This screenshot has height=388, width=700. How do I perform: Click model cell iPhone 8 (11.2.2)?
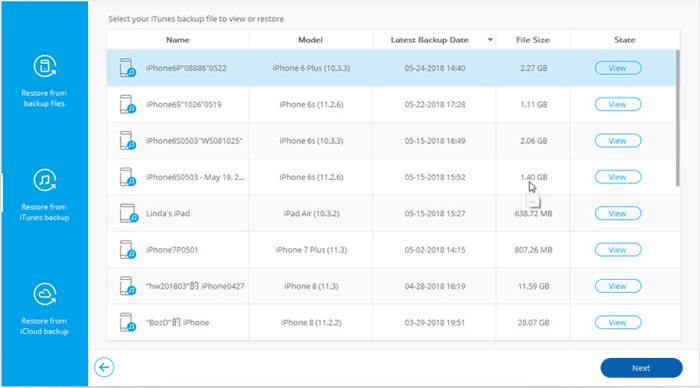(311, 322)
